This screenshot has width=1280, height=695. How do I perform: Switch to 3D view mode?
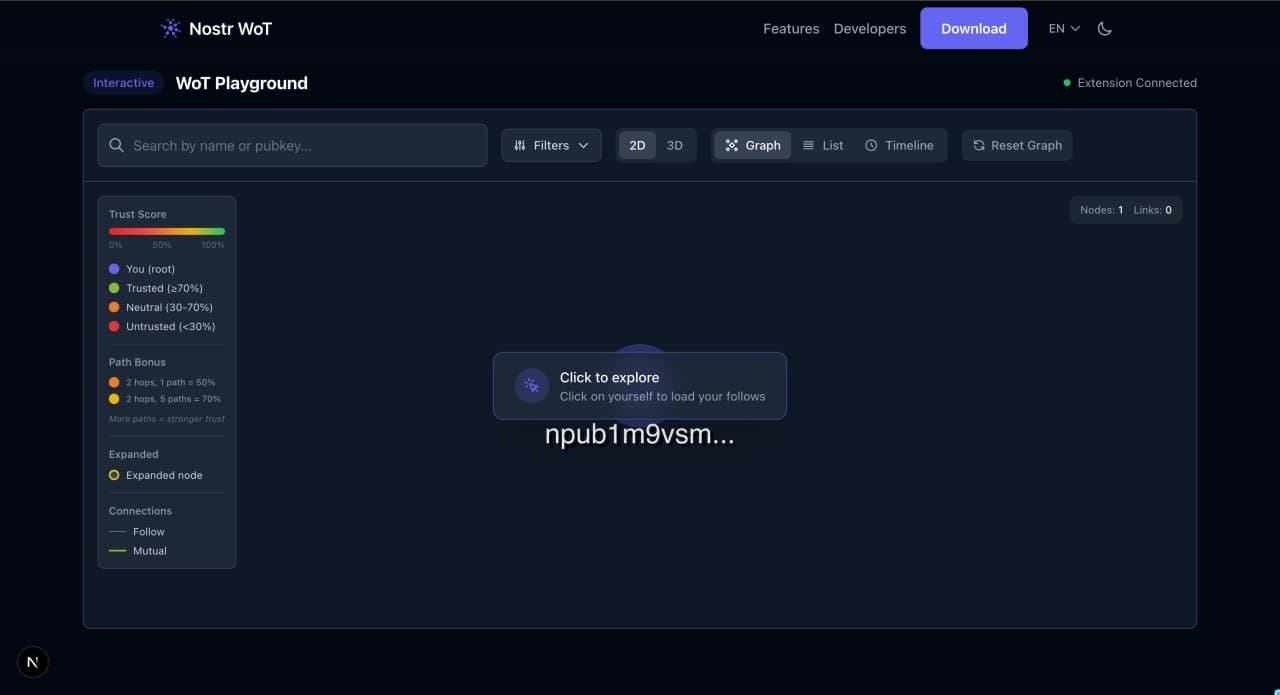click(x=675, y=145)
